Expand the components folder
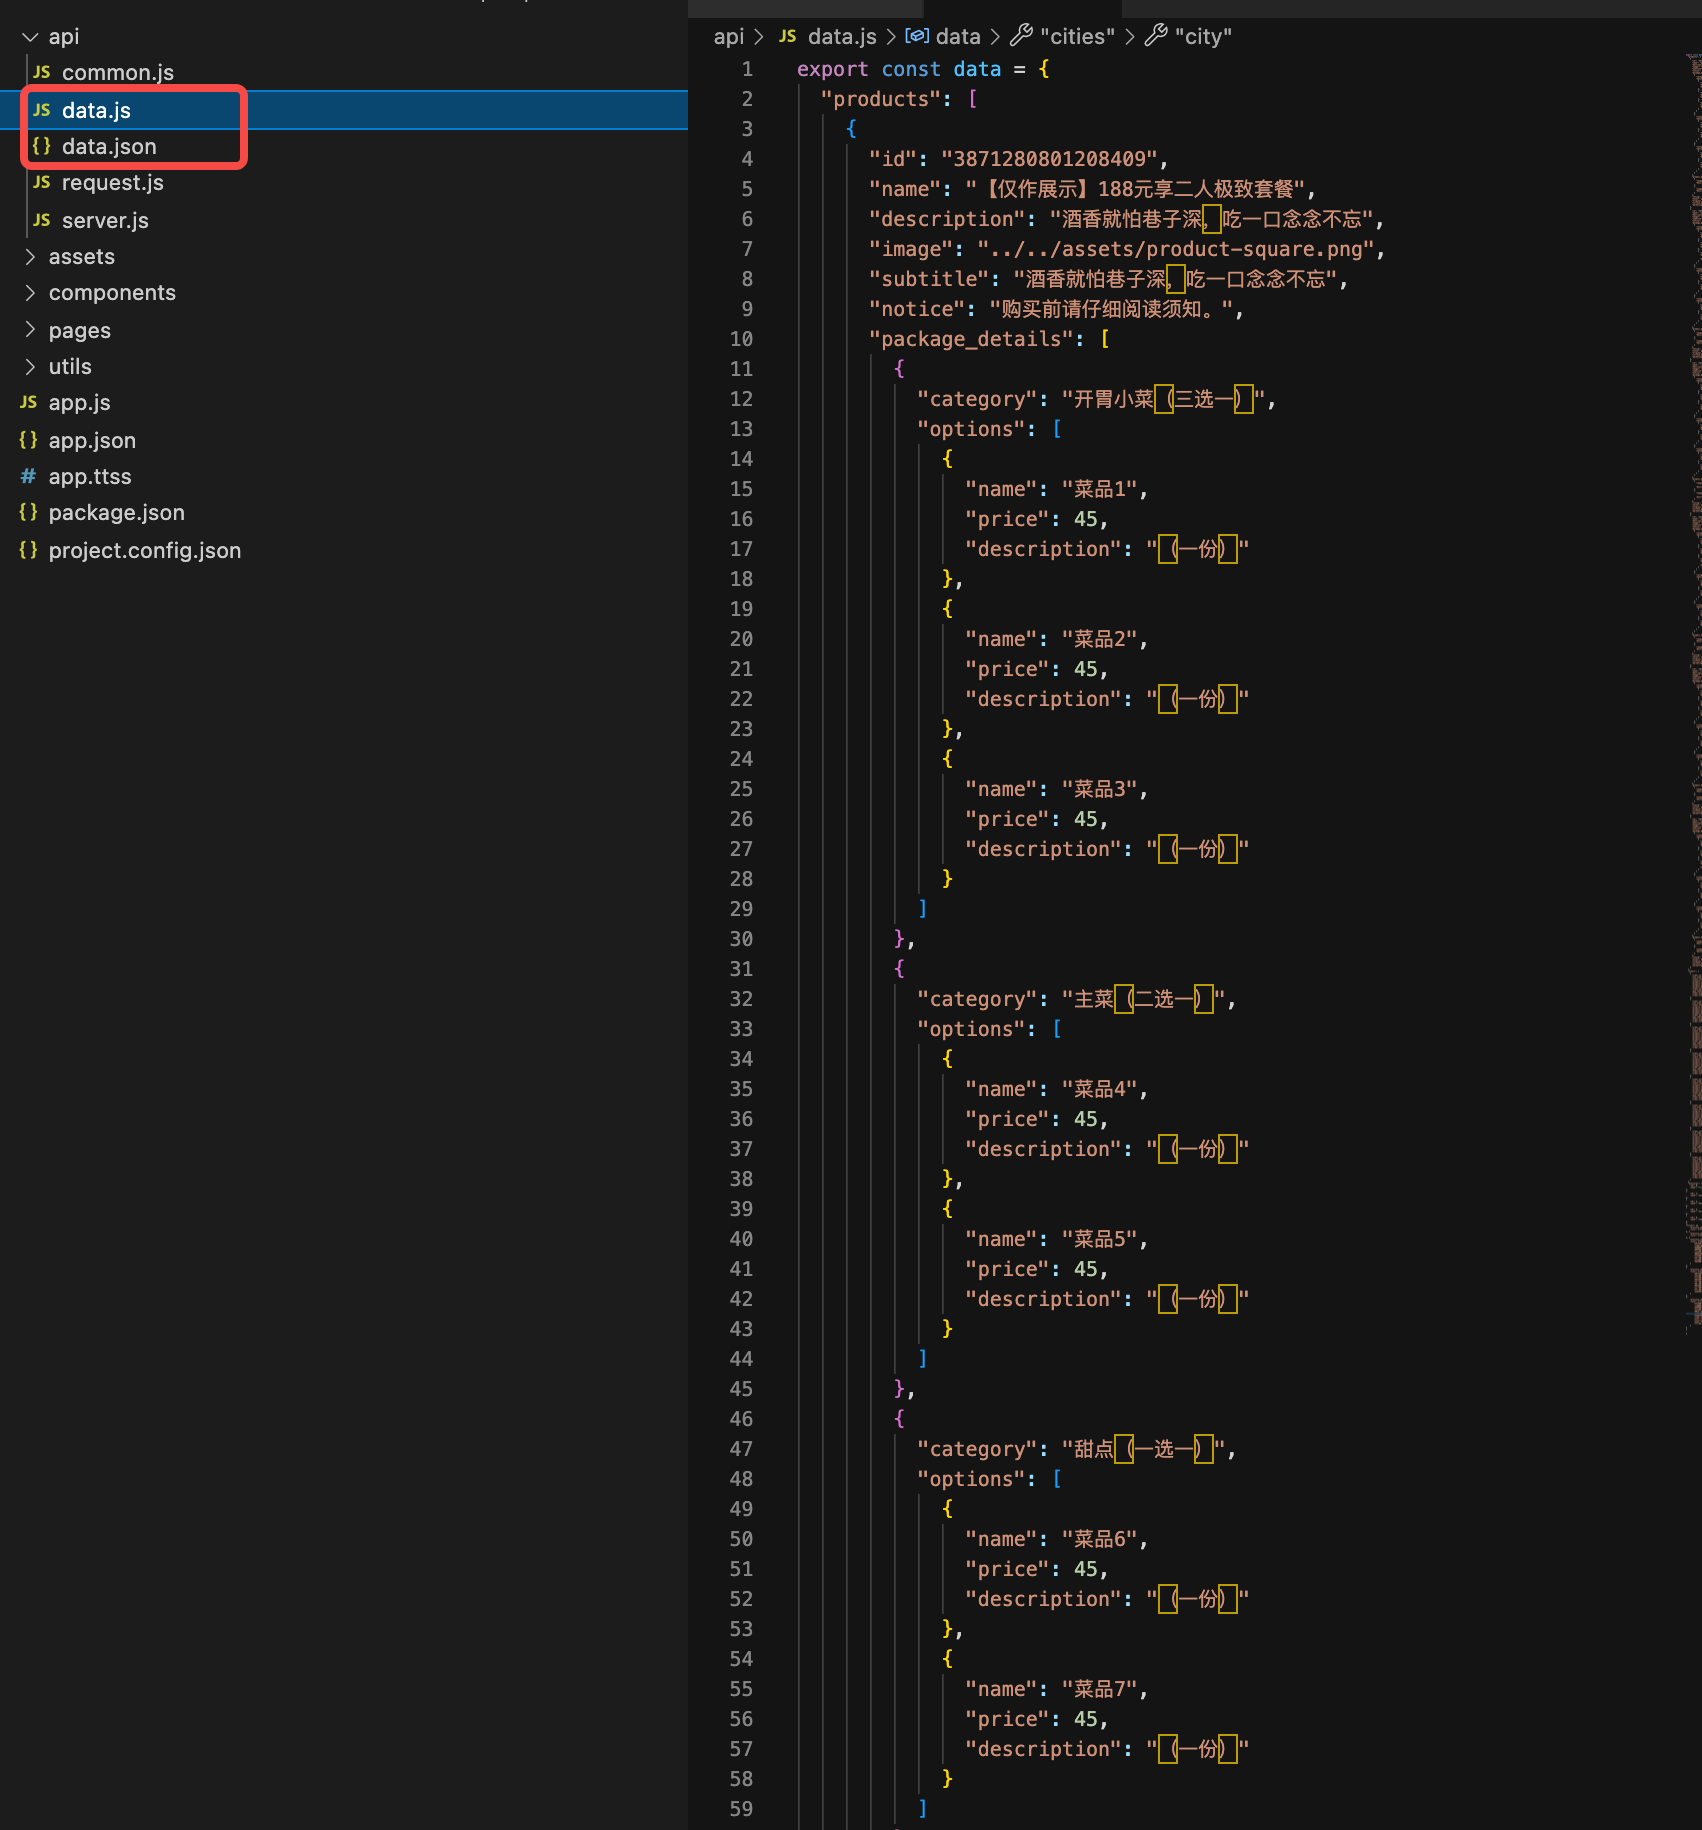 30,293
